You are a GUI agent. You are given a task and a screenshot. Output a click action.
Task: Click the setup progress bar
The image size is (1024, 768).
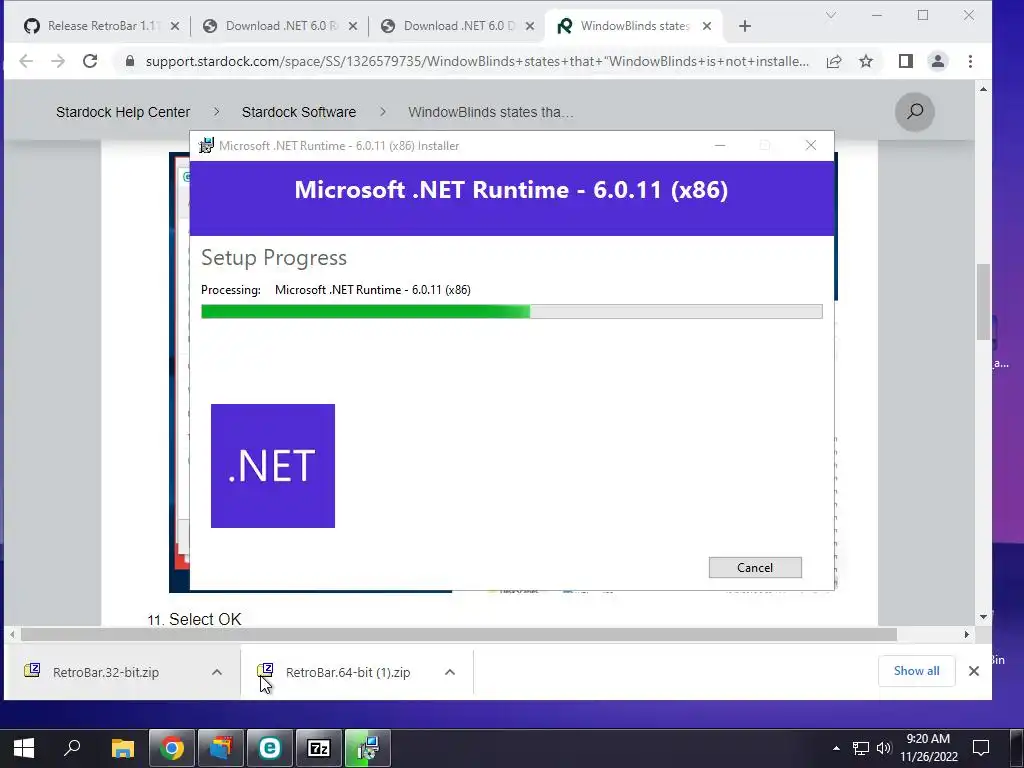[x=511, y=312]
